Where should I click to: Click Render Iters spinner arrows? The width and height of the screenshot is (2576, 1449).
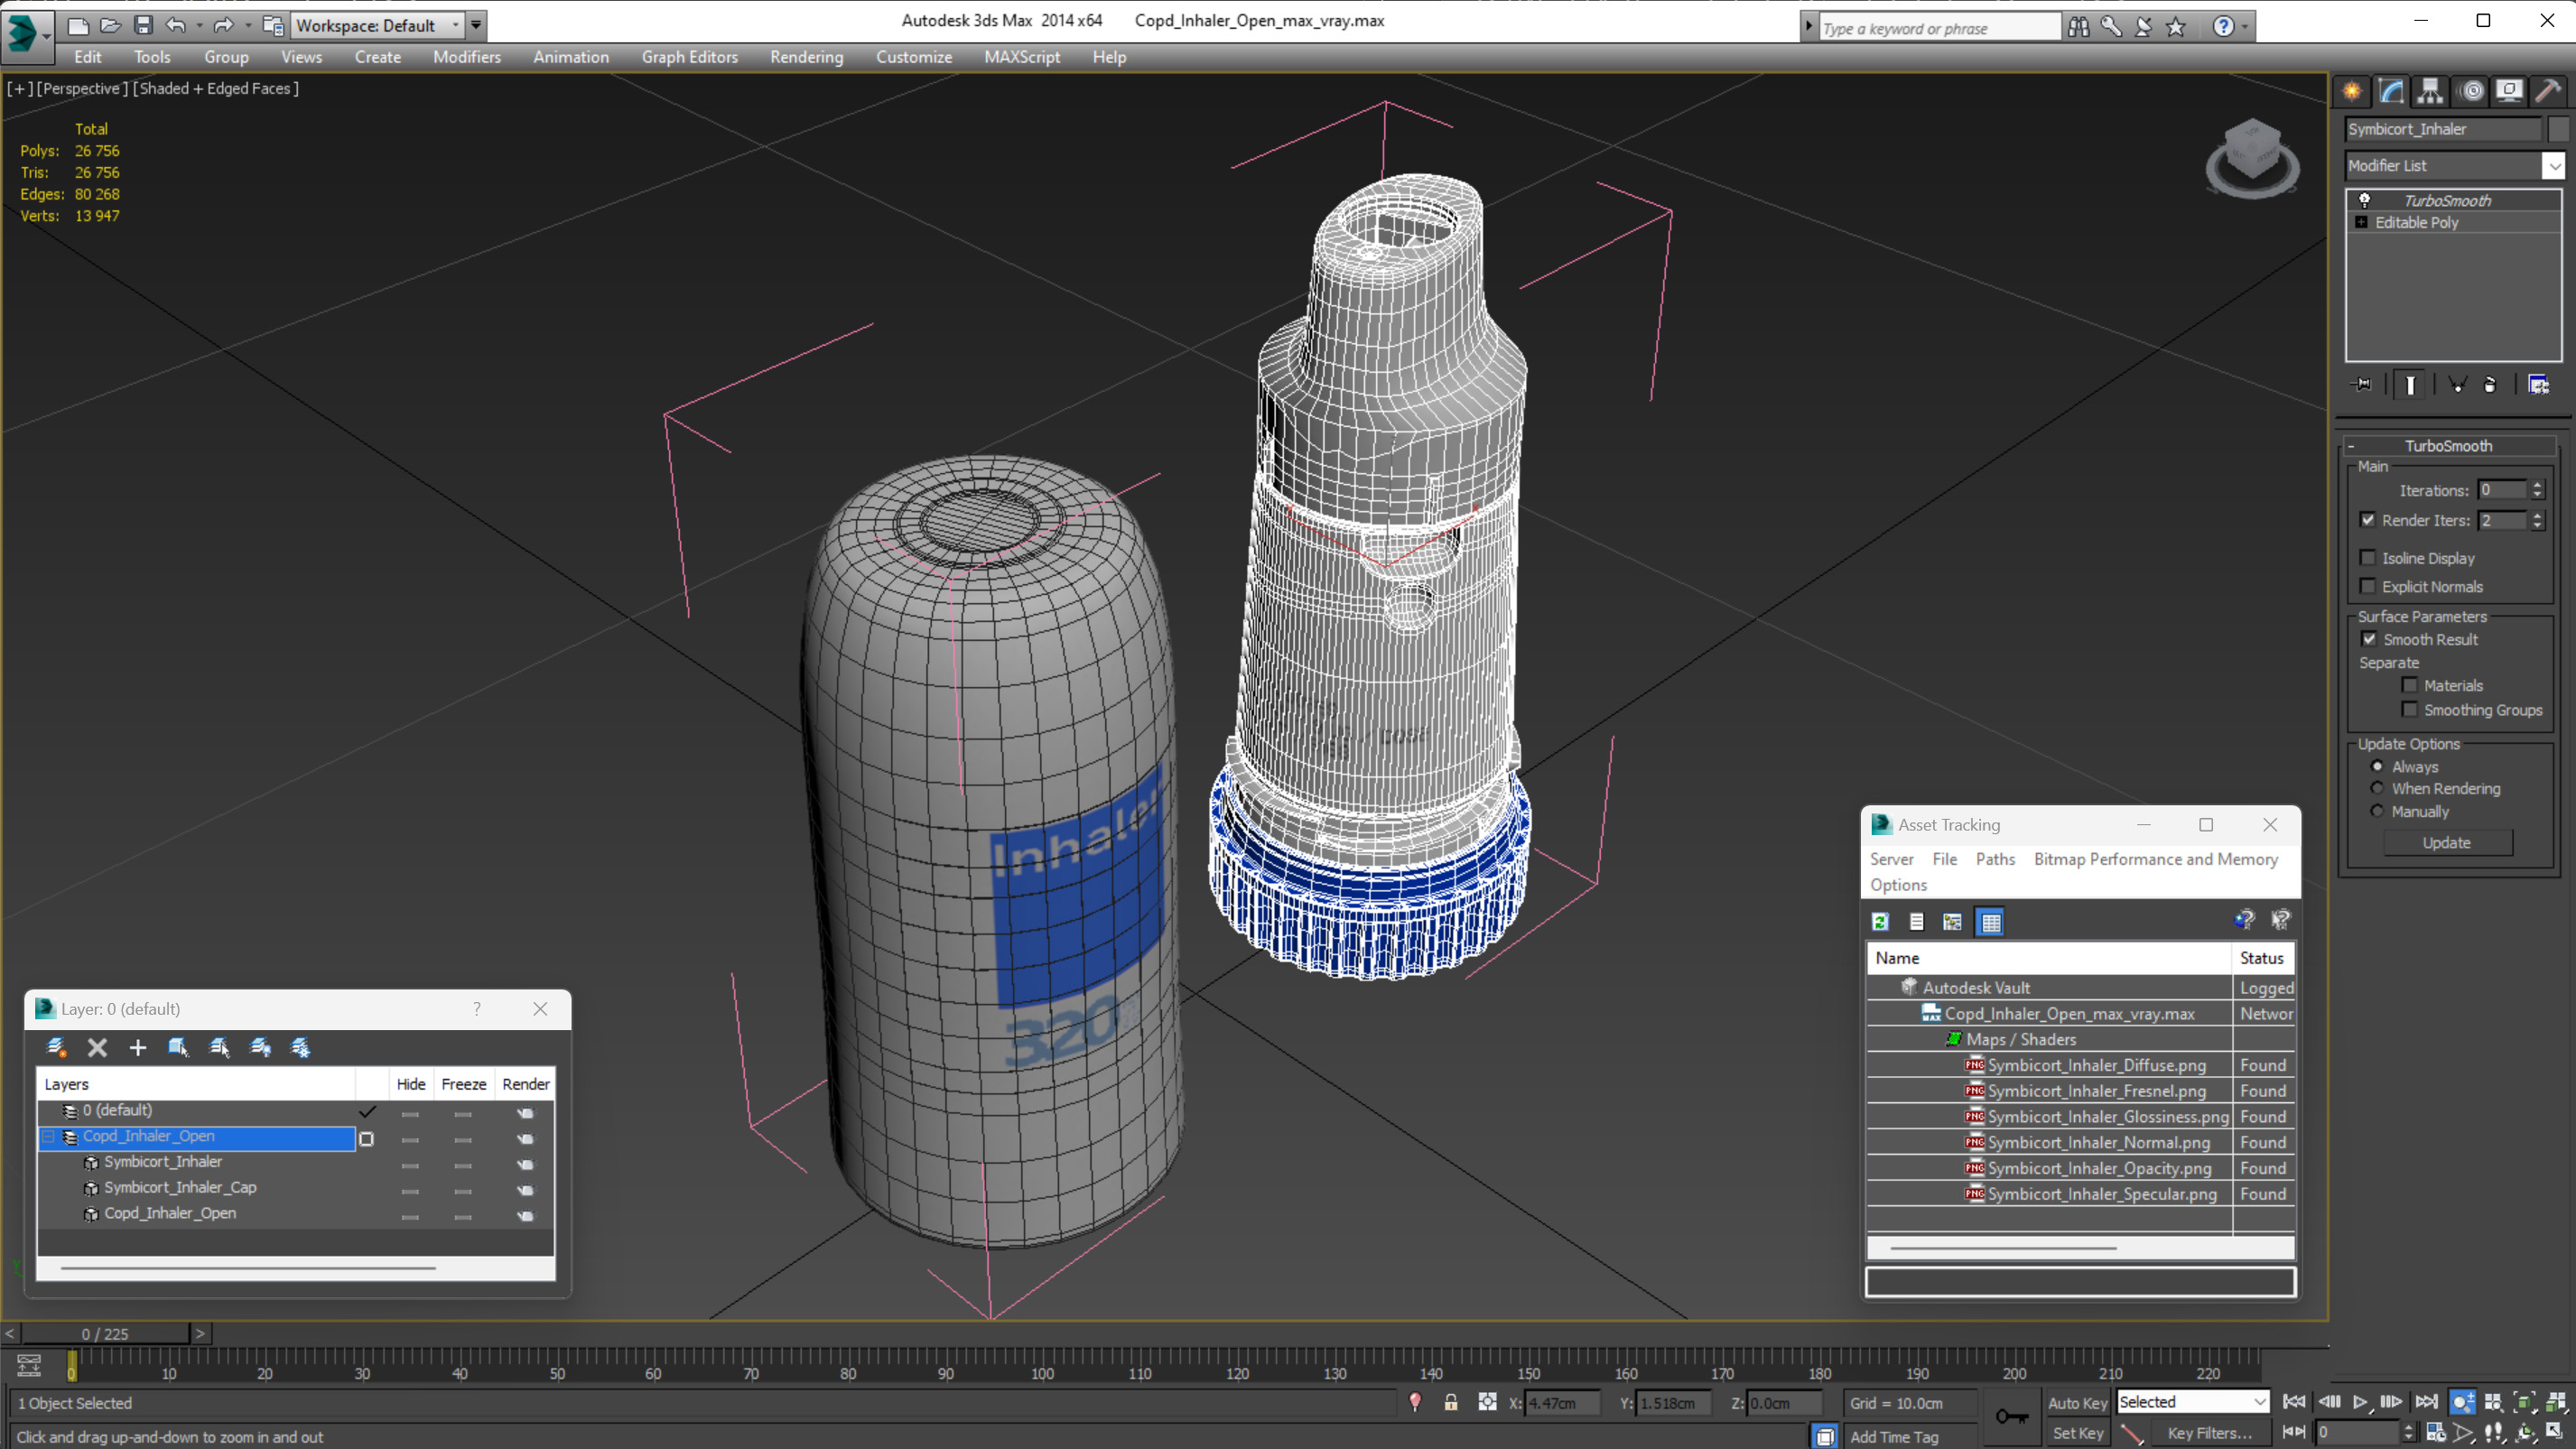click(2537, 520)
